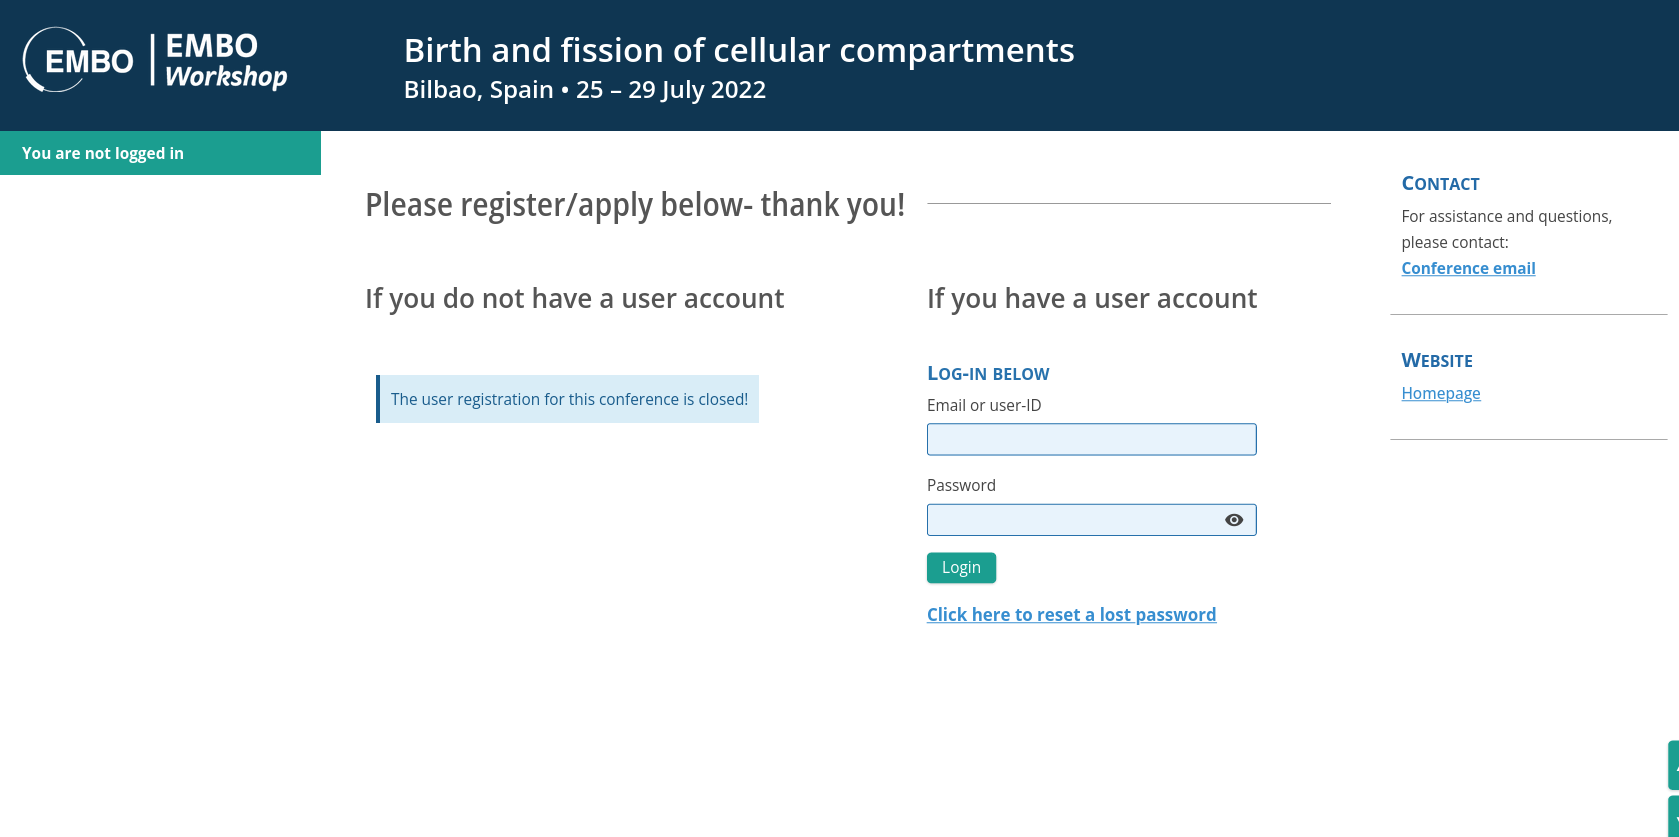Click the 'Log-in below' heading
The width and height of the screenshot is (1679, 837).
tap(987, 373)
